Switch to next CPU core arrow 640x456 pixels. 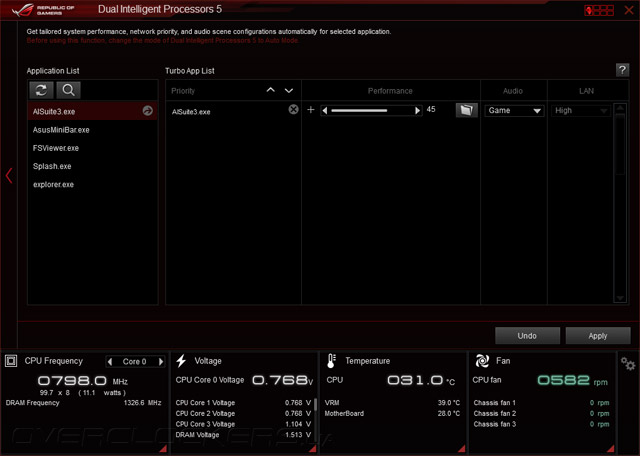pyautogui.click(x=161, y=361)
